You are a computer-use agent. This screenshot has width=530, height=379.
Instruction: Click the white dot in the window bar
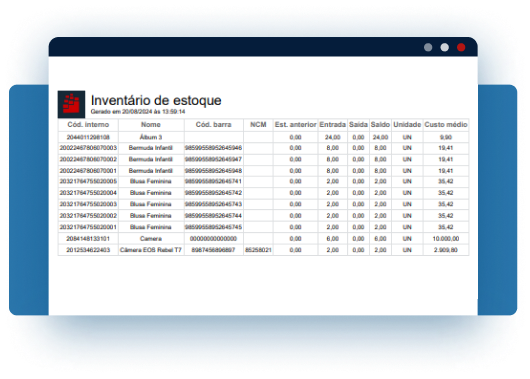click(x=444, y=47)
